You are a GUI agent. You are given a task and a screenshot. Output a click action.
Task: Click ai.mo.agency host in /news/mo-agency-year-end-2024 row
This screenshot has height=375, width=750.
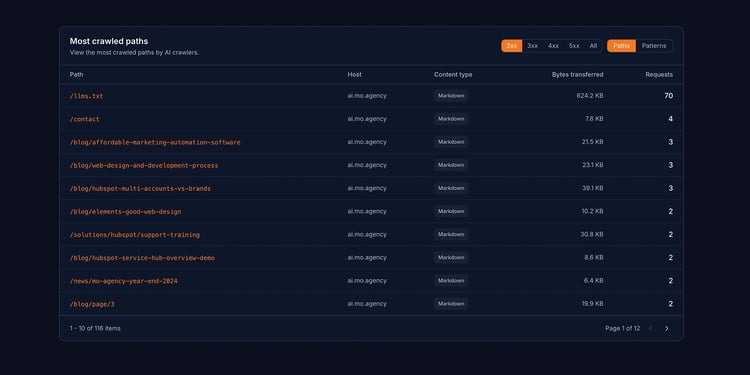click(x=367, y=280)
